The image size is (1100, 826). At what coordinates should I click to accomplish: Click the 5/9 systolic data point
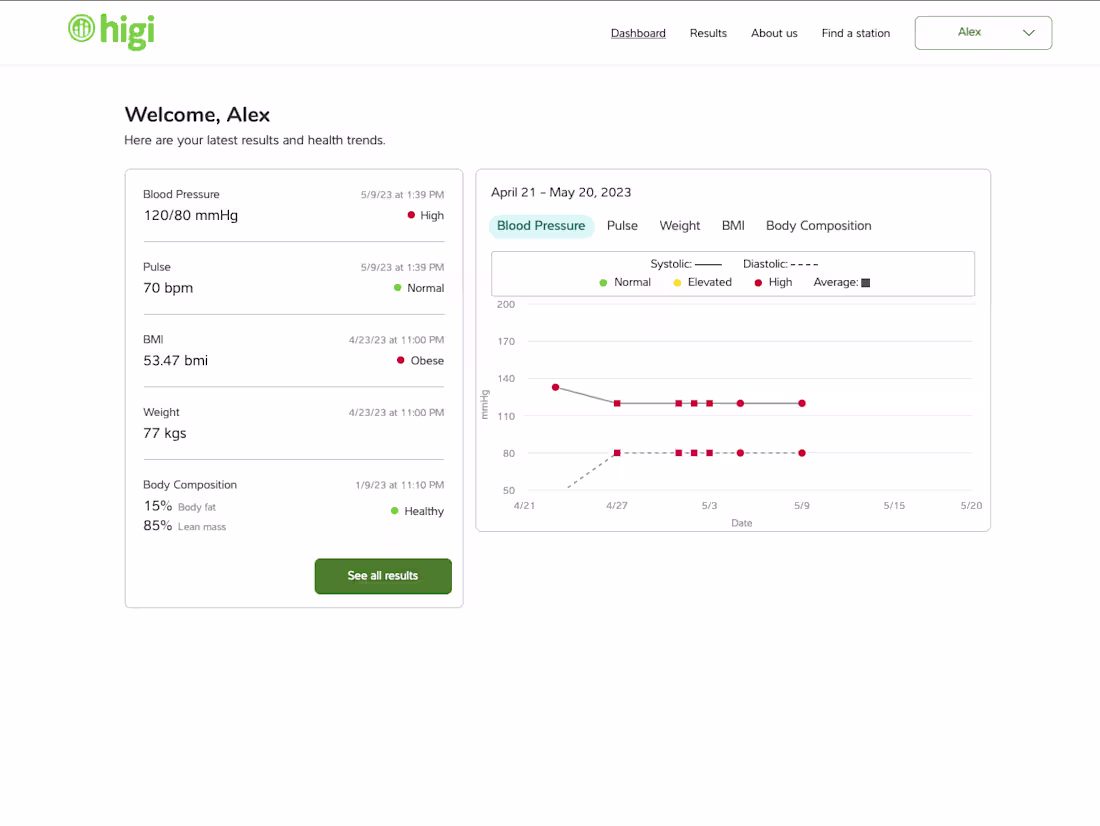tap(802, 404)
